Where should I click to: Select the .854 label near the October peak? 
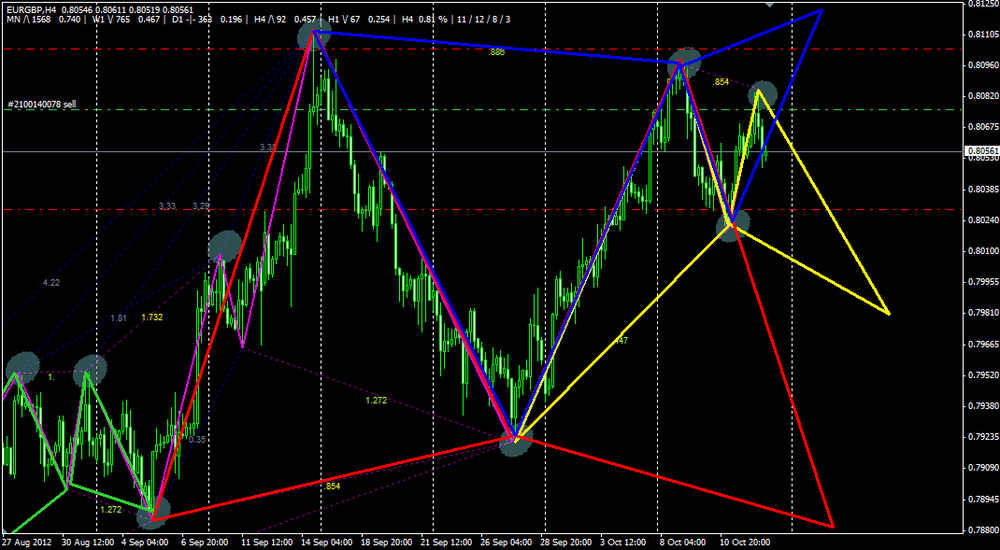point(721,82)
